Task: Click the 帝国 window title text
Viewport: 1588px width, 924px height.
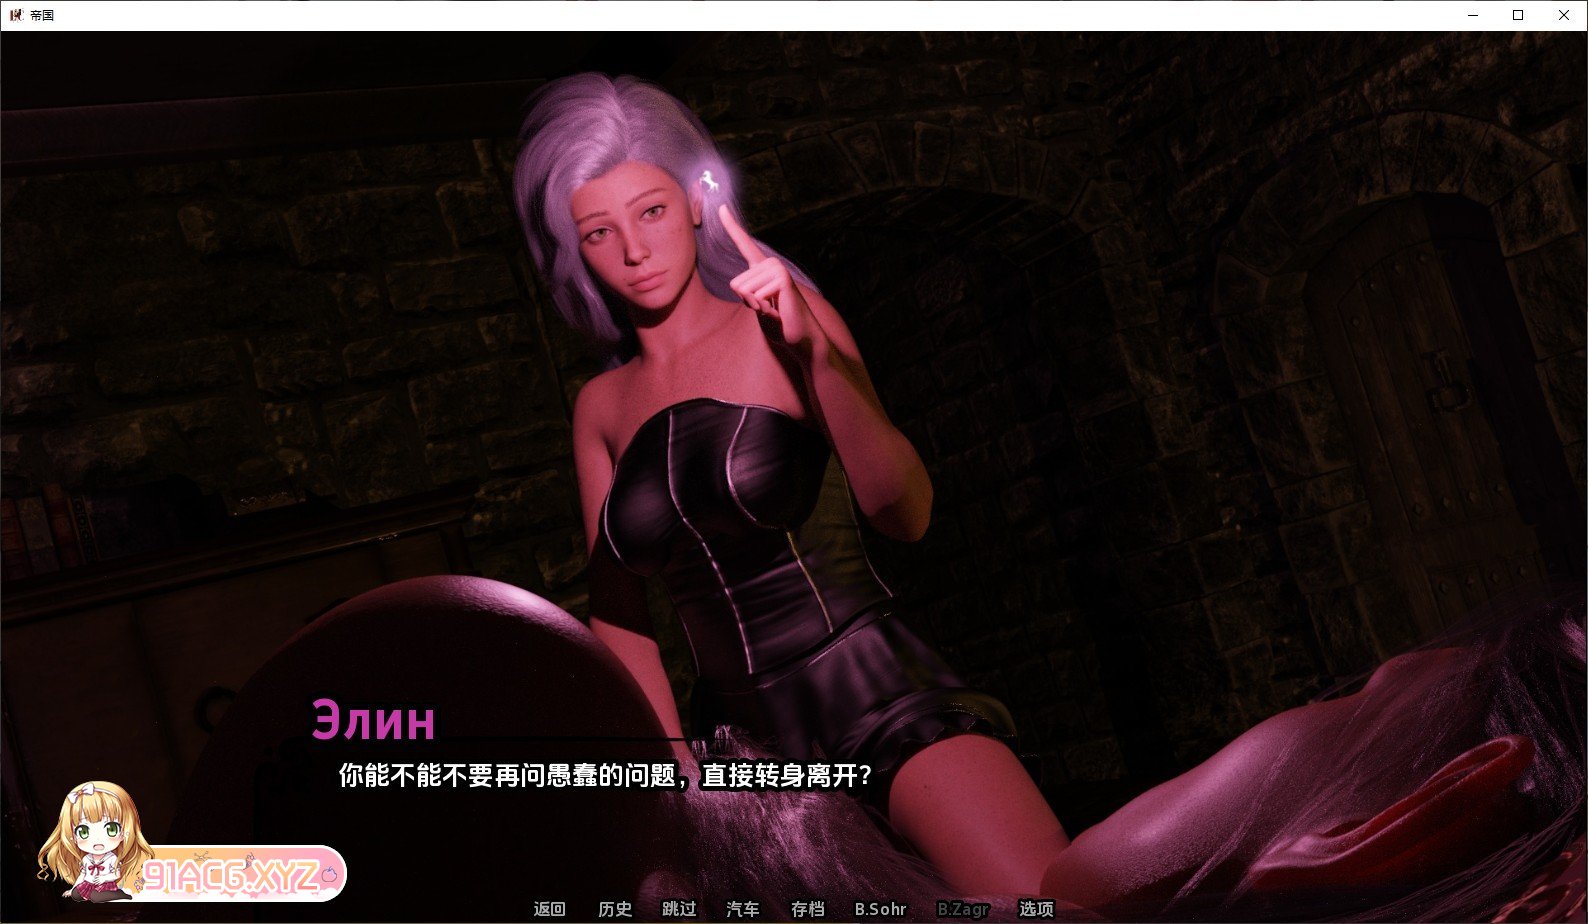Action: pos(42,15)
